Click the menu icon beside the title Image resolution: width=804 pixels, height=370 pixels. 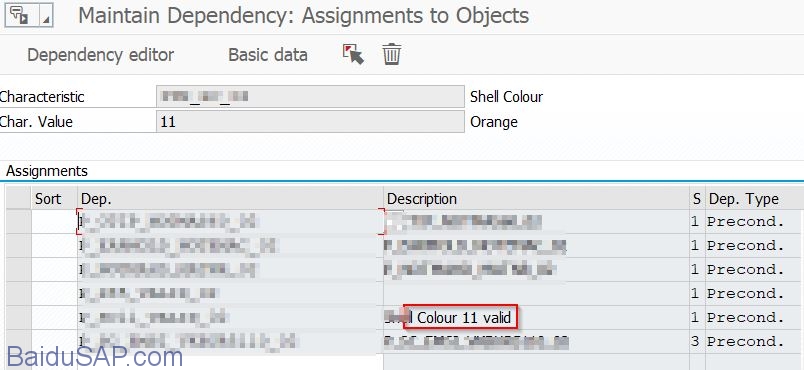point(19,15)
